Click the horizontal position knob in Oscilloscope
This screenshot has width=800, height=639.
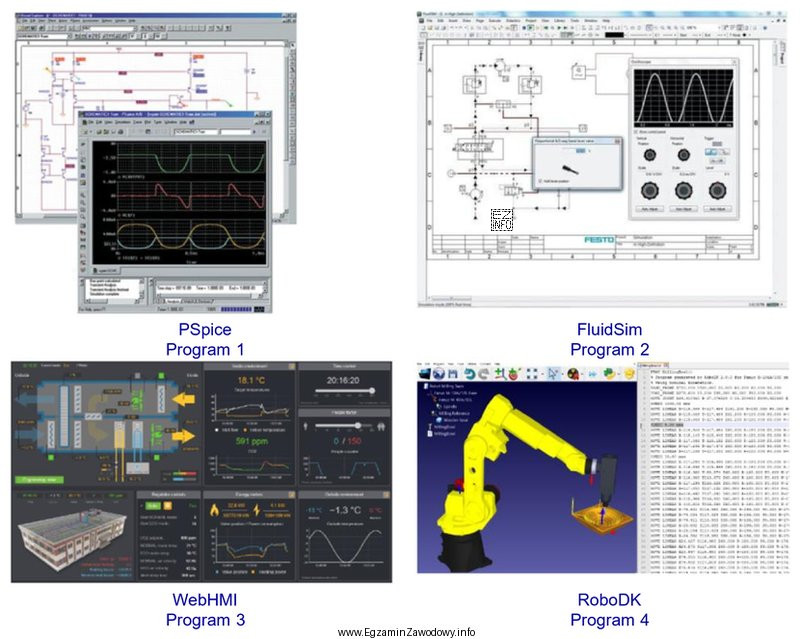point(684,155)
